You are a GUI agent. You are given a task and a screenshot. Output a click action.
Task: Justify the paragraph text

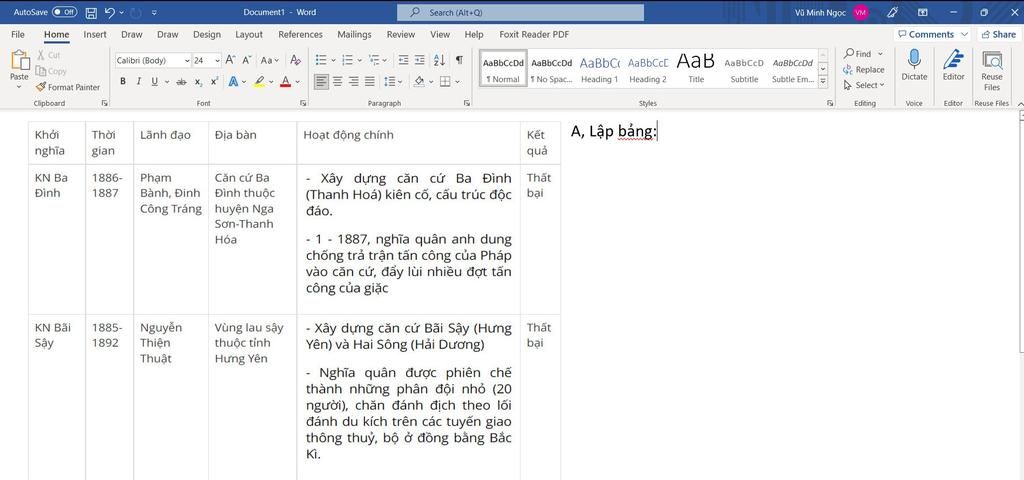tap(370, 82)
